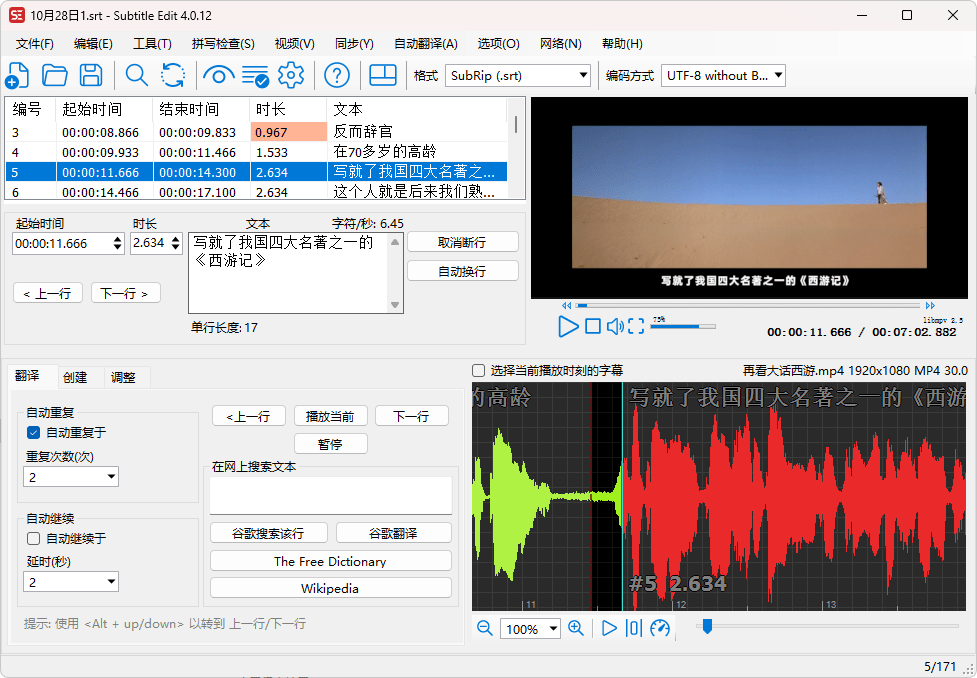Screen dimensions: 977x678
Task: Play from the waveform toolbar
Action: coord(609,628)
